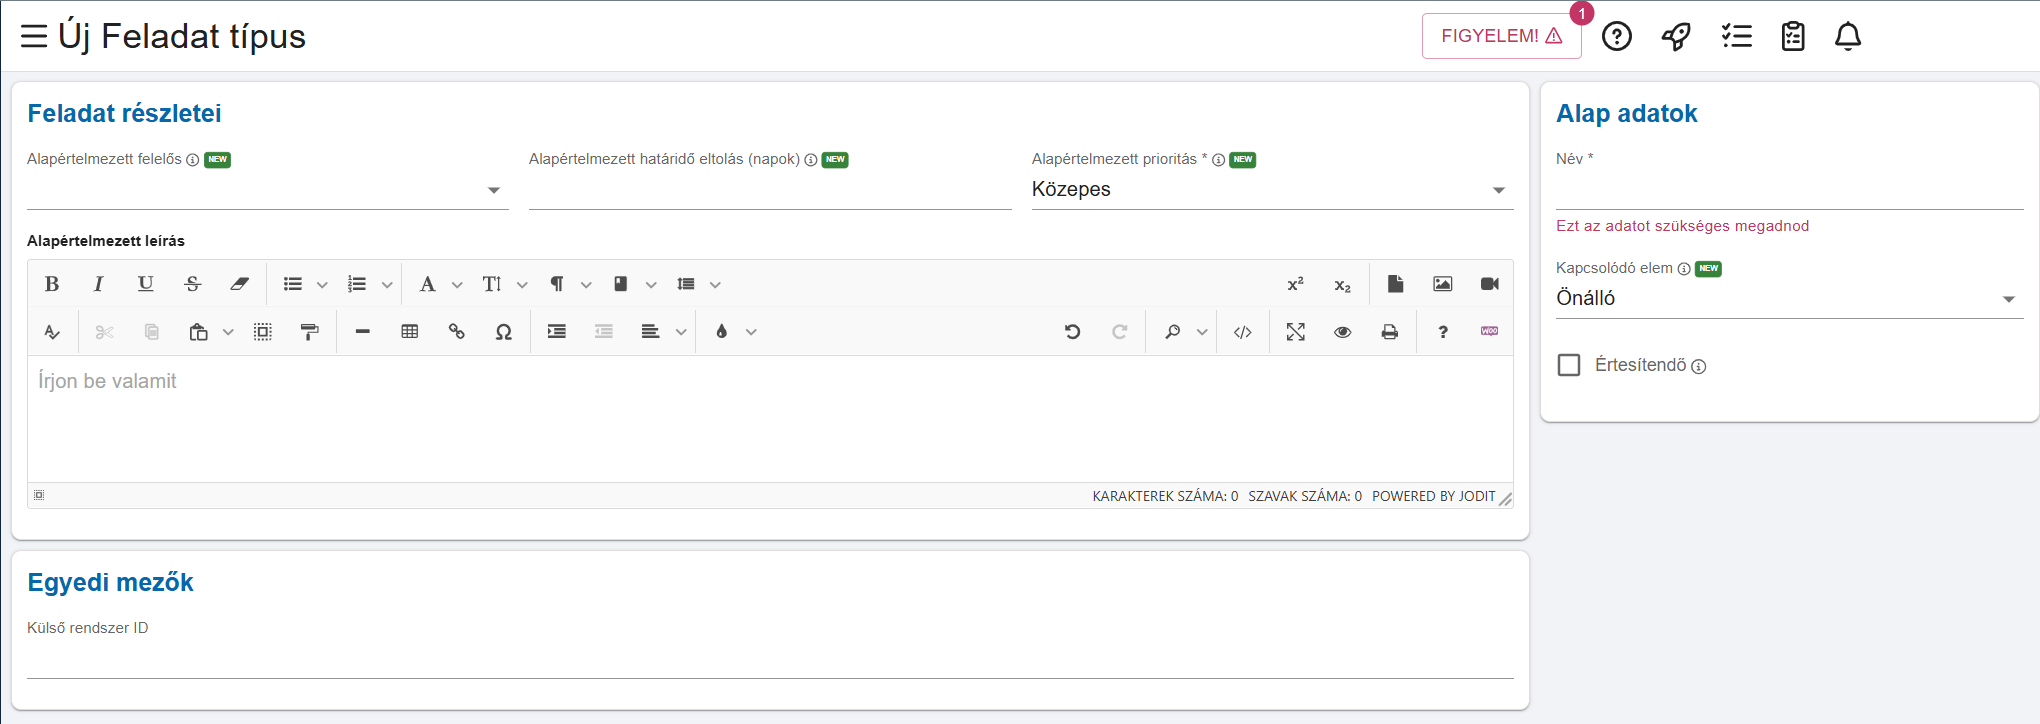Open the special character (omega) picker
Viewport: 2040px width, 724px height.
coord(503,332)
